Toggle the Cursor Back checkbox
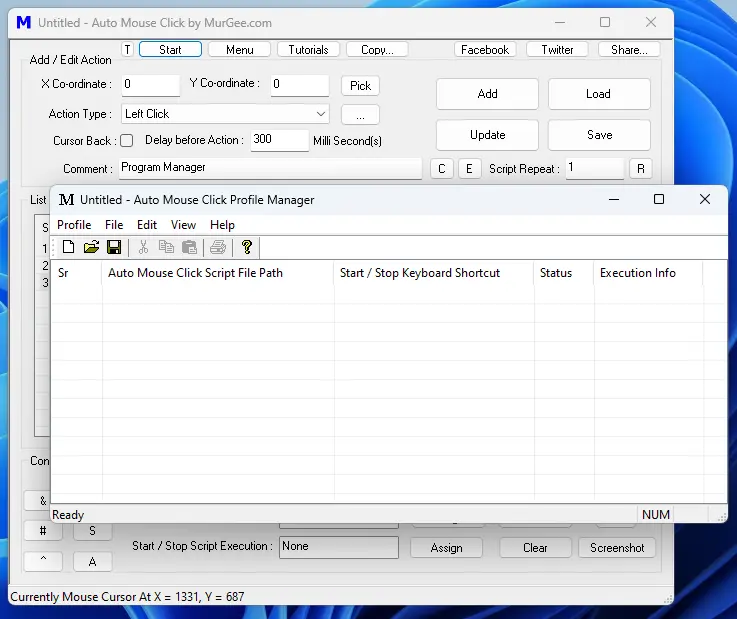This screenshot has width=737, height=619. (x=127, y=141)
